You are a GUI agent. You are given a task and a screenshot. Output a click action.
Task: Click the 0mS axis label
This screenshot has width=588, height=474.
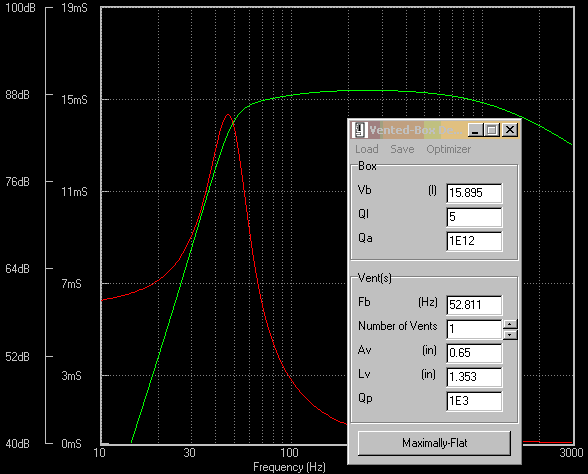tap(71, 444)
